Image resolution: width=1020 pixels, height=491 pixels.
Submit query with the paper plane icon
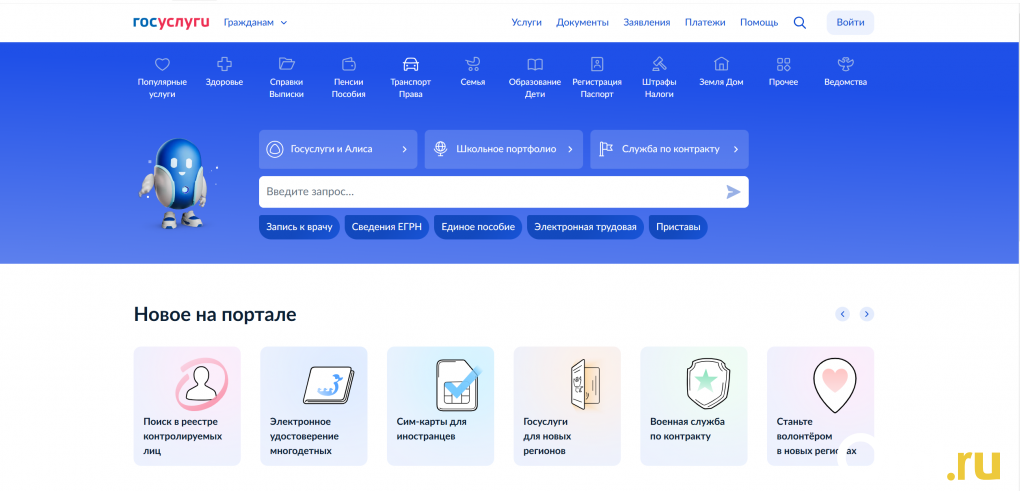[733, 192]
